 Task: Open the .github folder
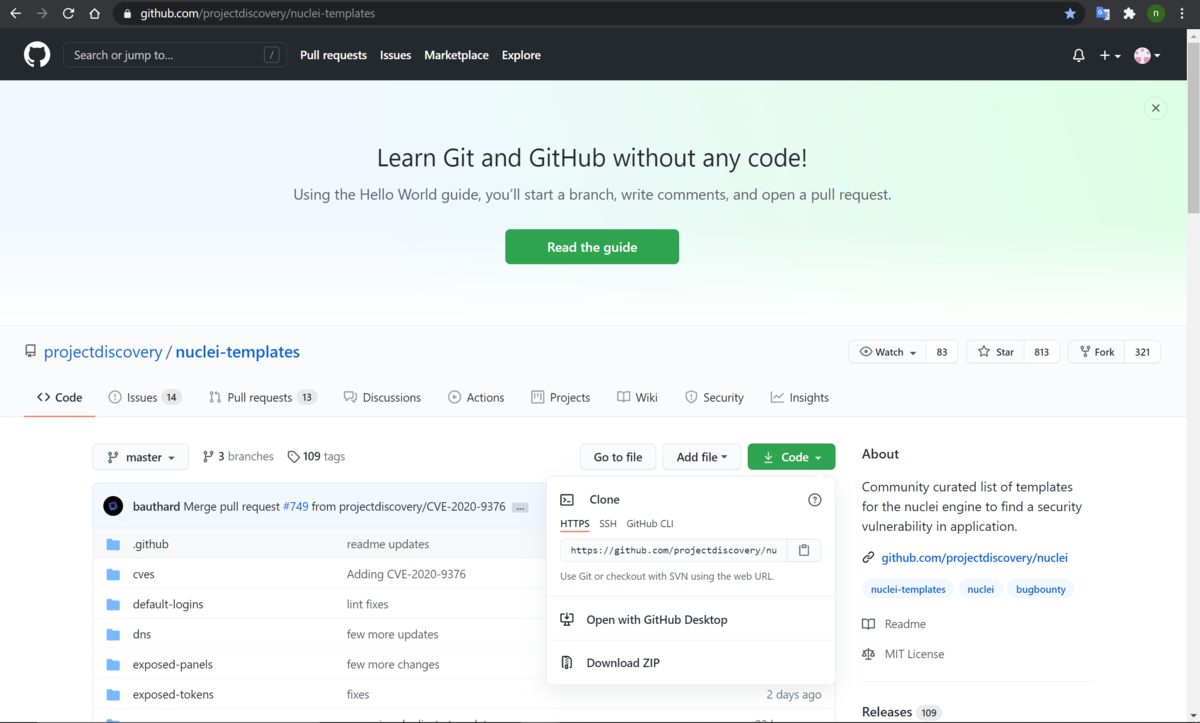point(150,544)
